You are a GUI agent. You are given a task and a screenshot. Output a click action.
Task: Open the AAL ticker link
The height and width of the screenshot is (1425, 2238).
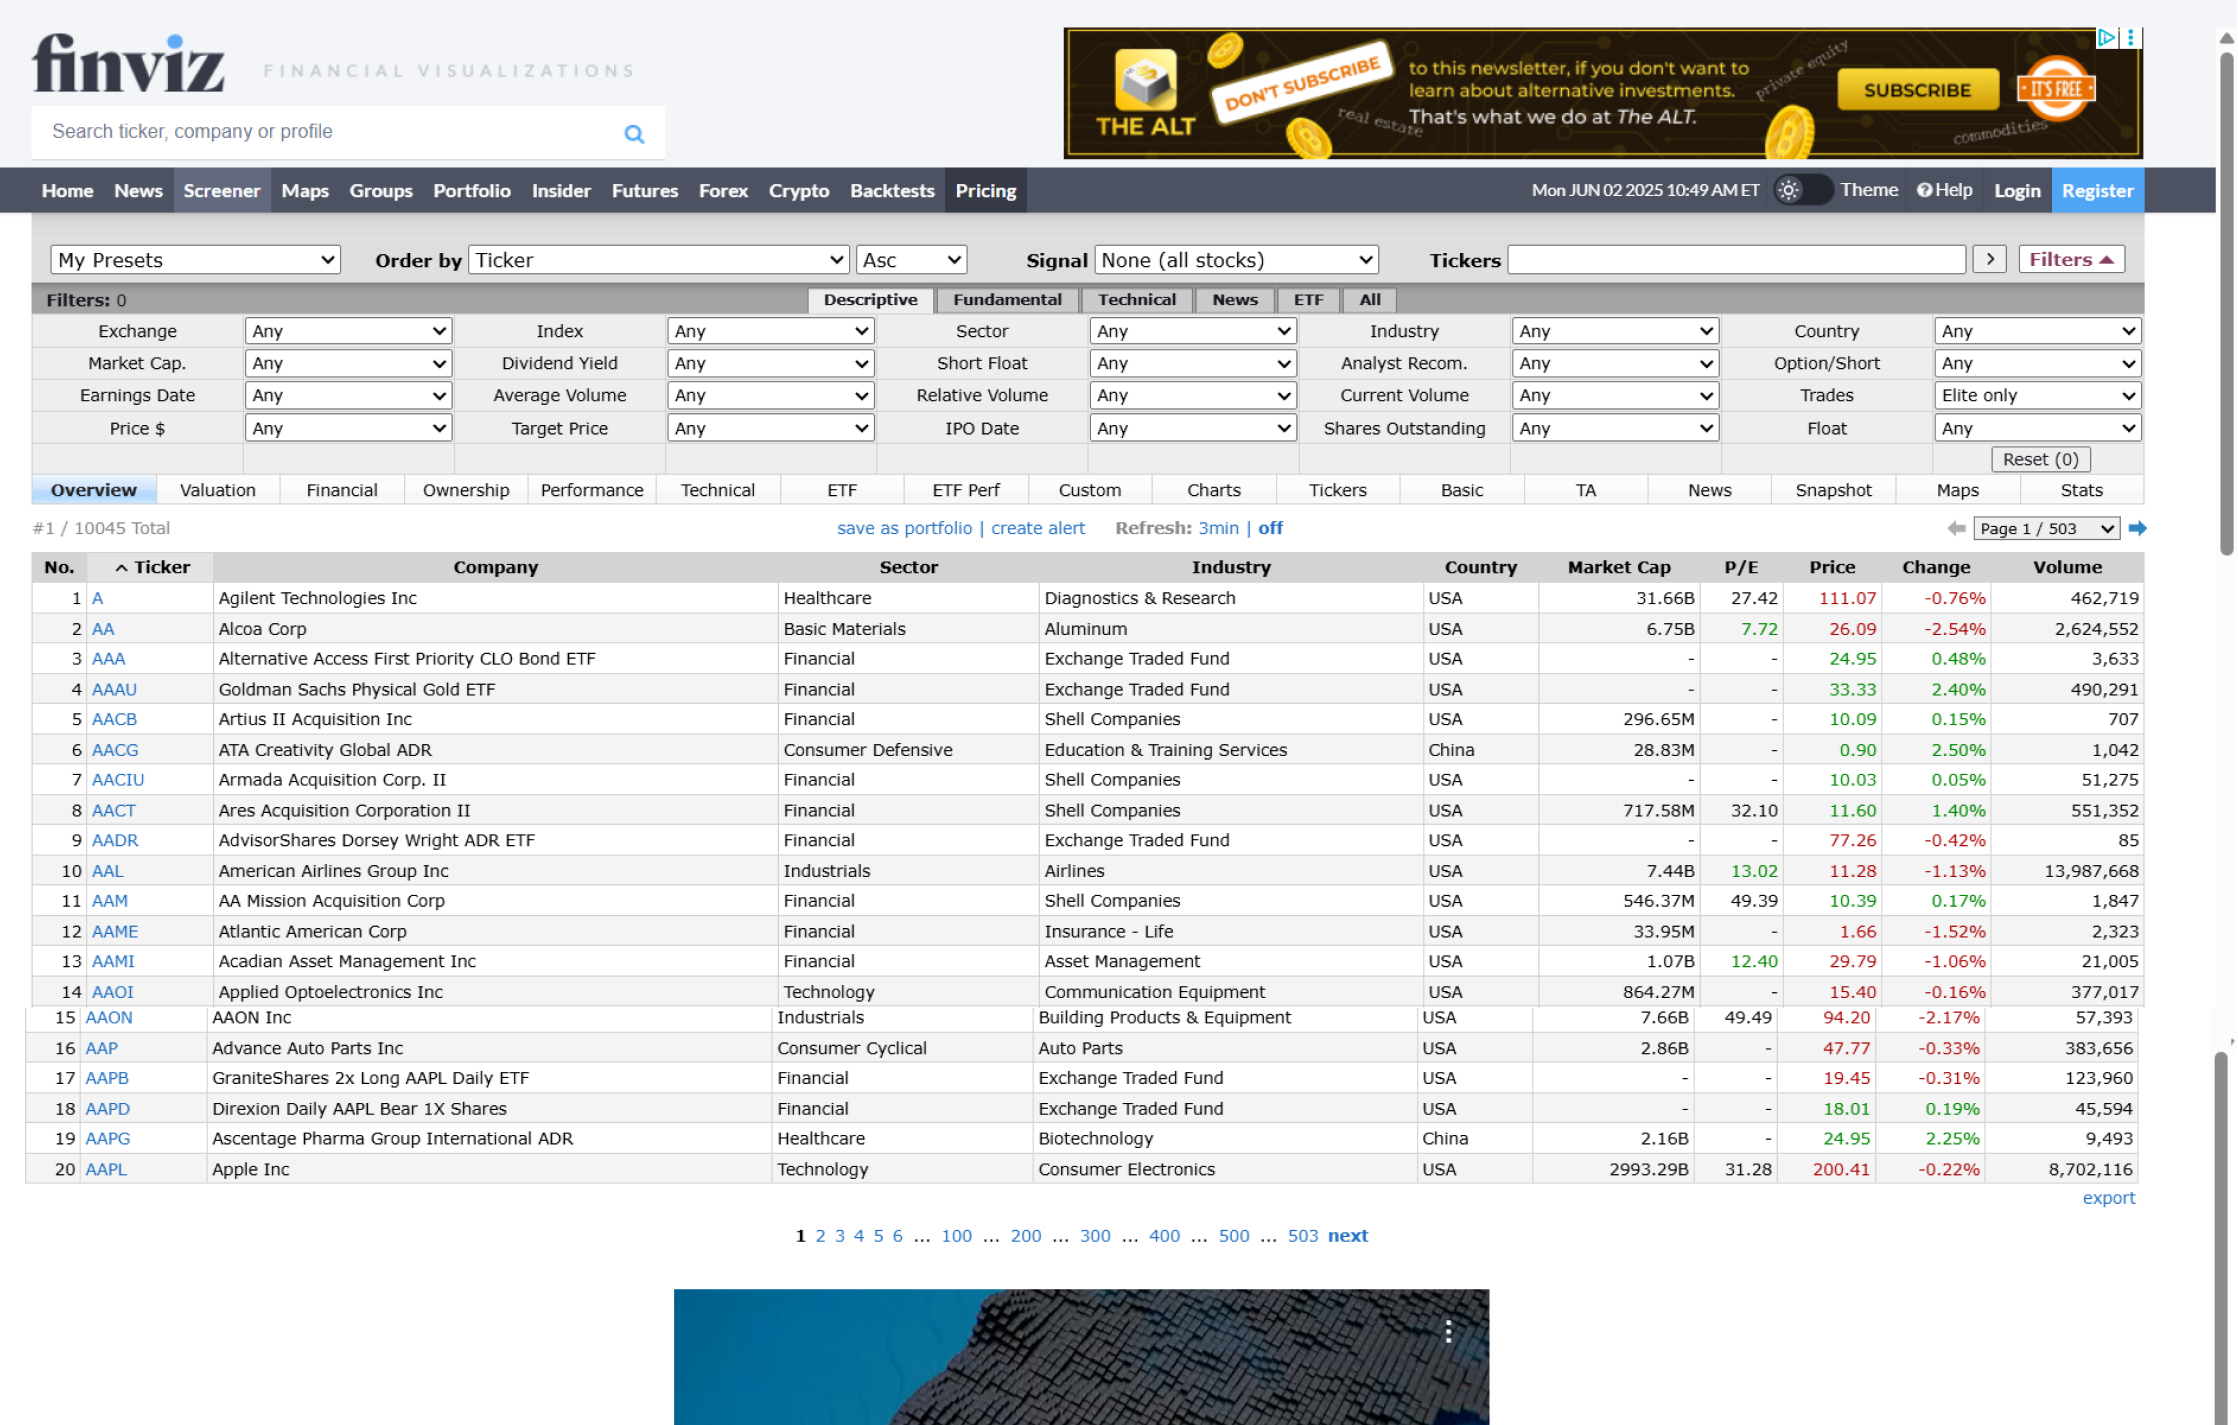pos(108,871)
